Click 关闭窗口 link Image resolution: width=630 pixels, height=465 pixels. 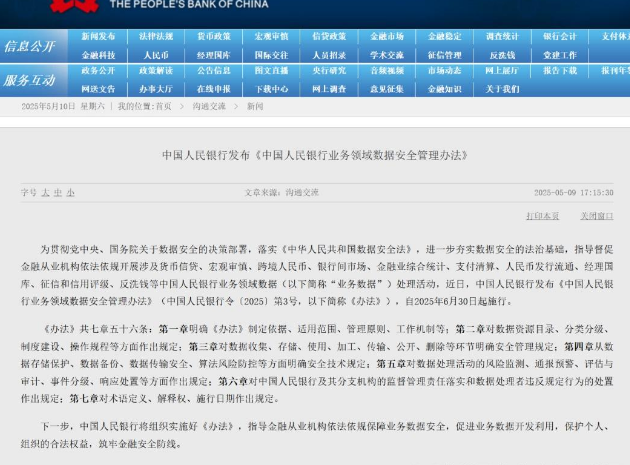click(x=597, y=216)
